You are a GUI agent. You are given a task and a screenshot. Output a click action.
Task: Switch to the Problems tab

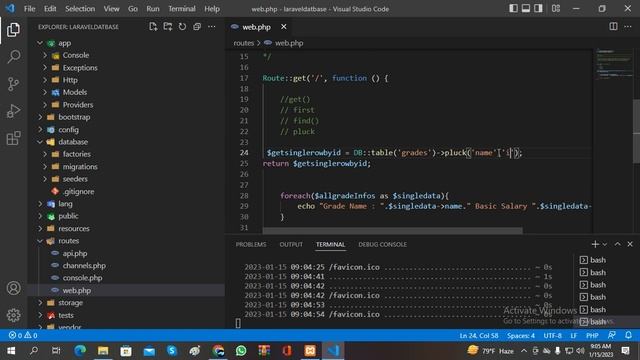tap(251, 244)
